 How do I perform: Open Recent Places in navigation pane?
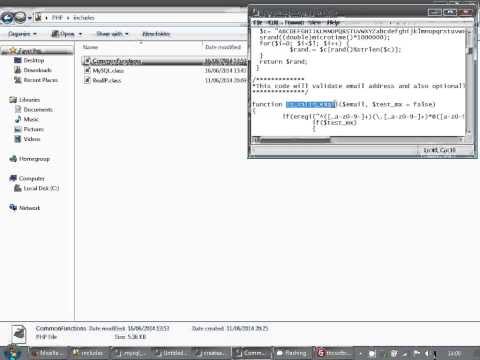[40, 80]
